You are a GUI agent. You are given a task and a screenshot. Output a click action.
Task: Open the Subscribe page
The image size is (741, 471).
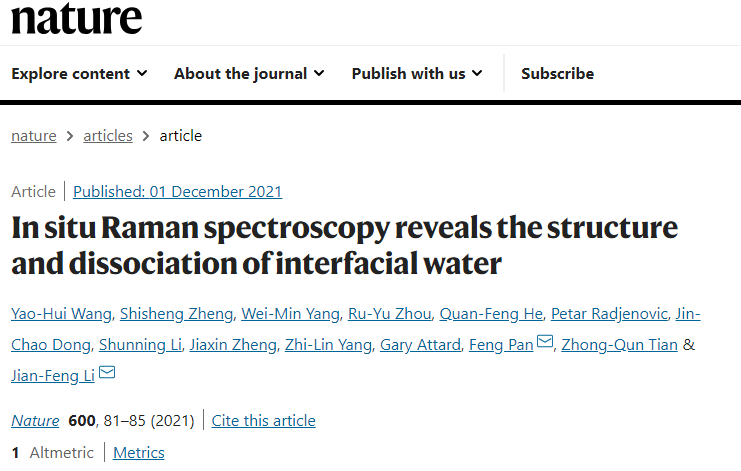point(558,74)
